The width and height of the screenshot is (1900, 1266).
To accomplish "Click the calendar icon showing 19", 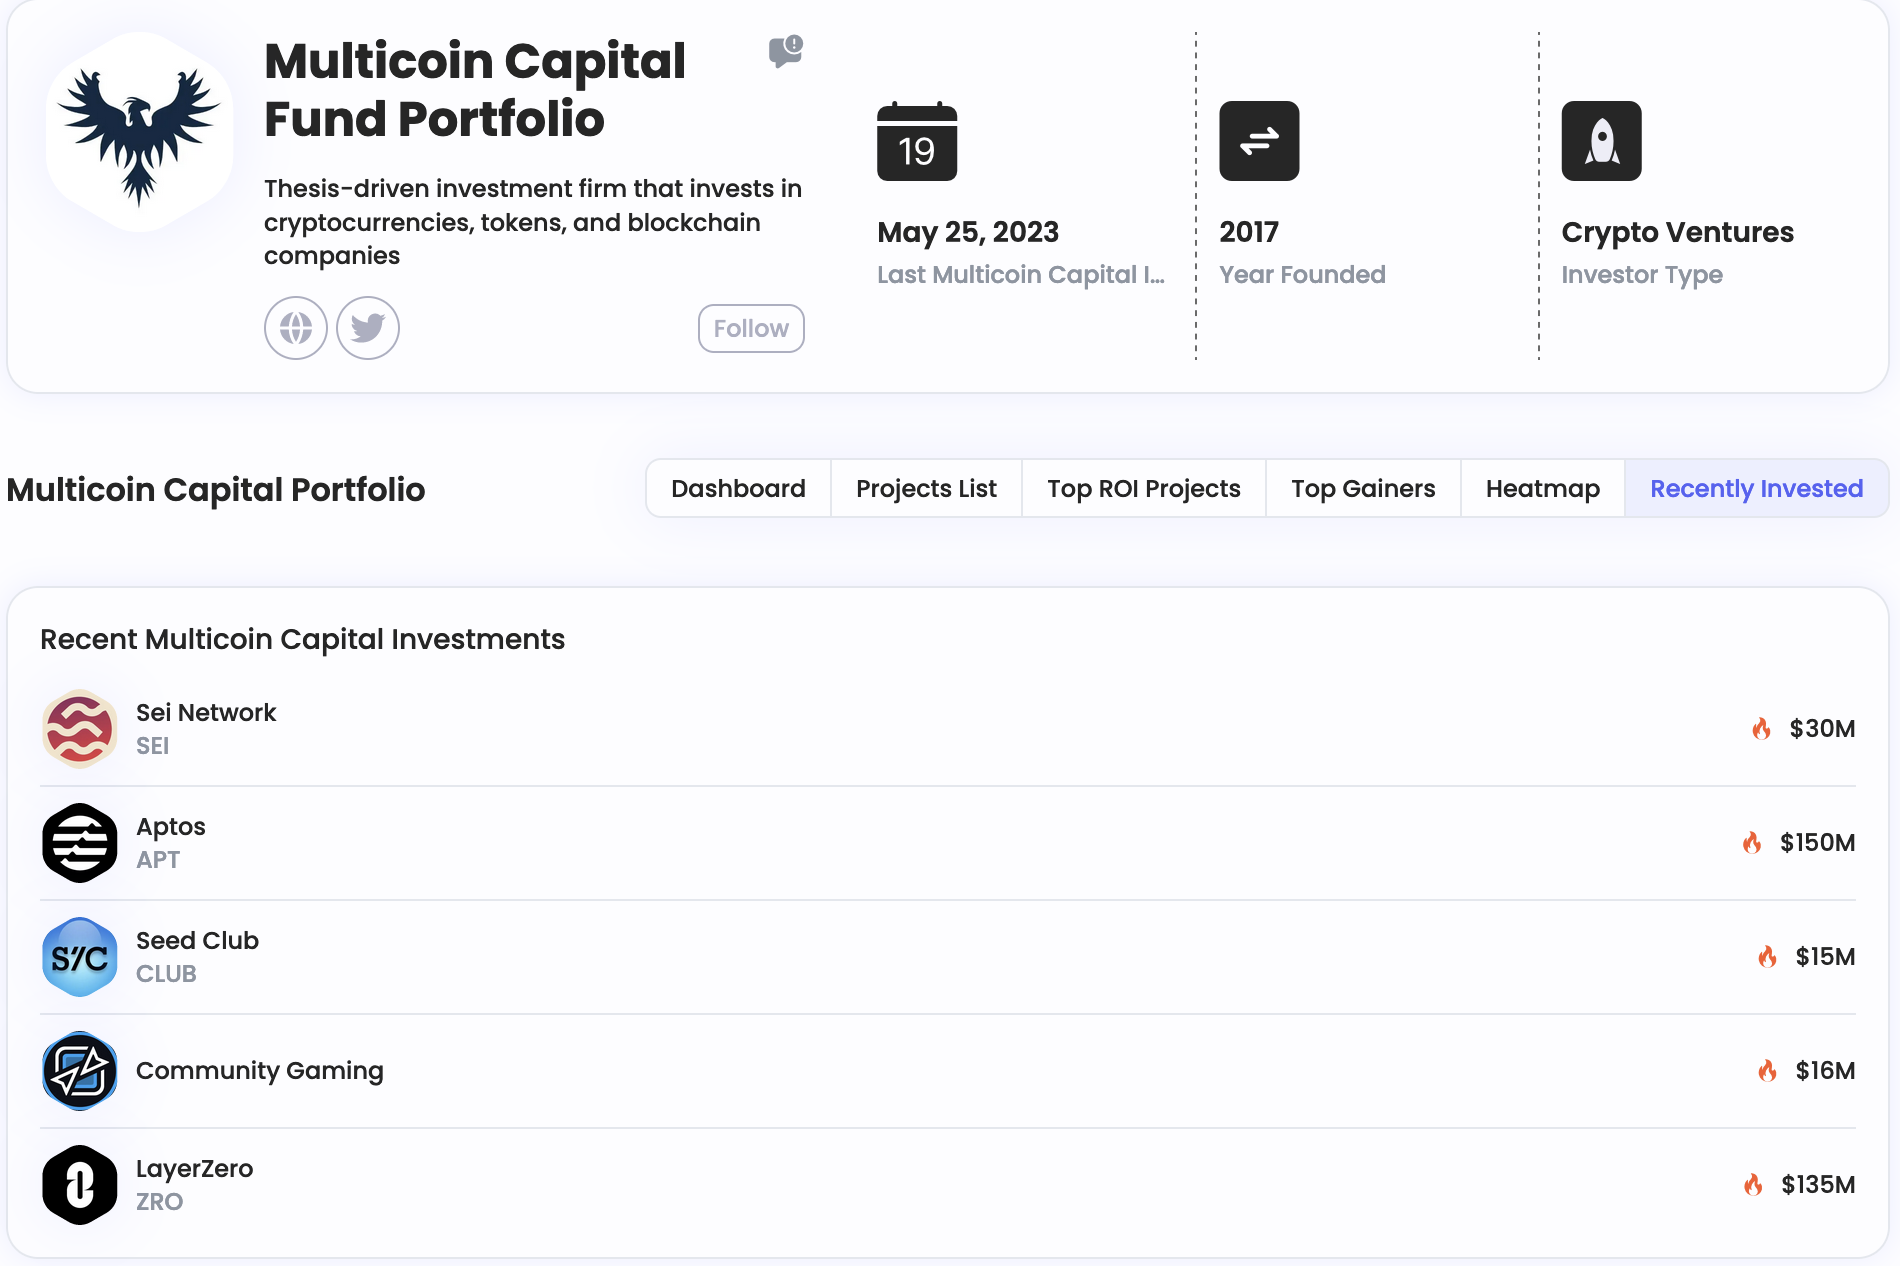I will pyautogui.click(x=917, y=141).
